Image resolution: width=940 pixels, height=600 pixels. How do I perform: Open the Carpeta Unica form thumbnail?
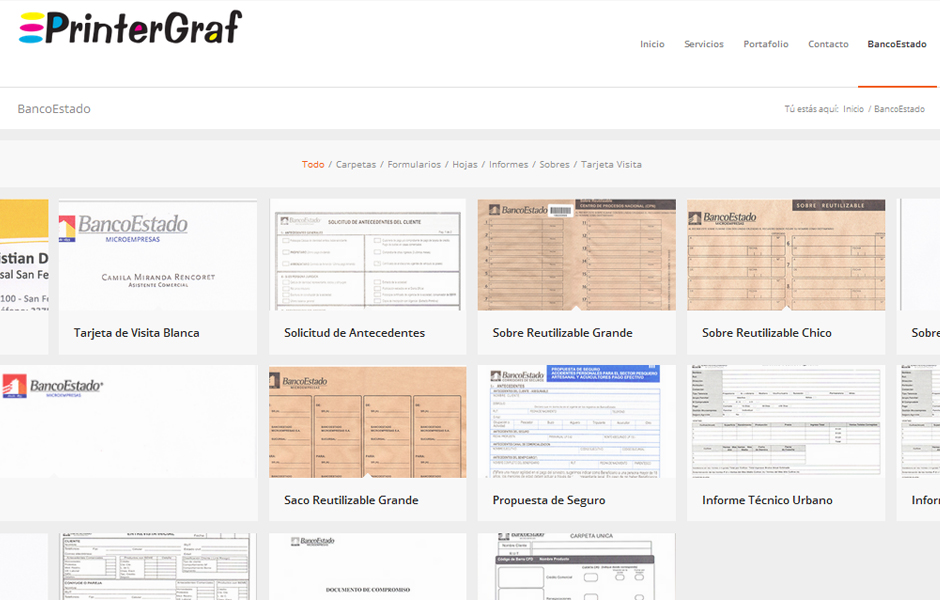point(577,566)
